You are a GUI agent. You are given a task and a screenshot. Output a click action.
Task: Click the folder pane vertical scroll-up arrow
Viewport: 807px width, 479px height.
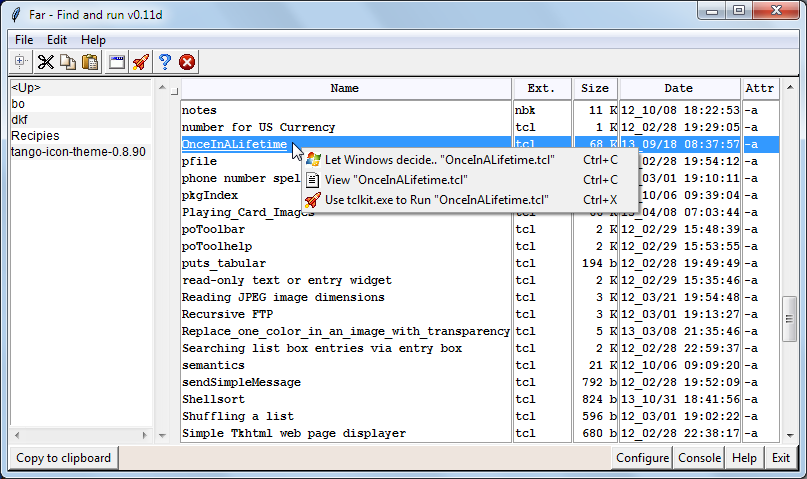click(162, 88)
